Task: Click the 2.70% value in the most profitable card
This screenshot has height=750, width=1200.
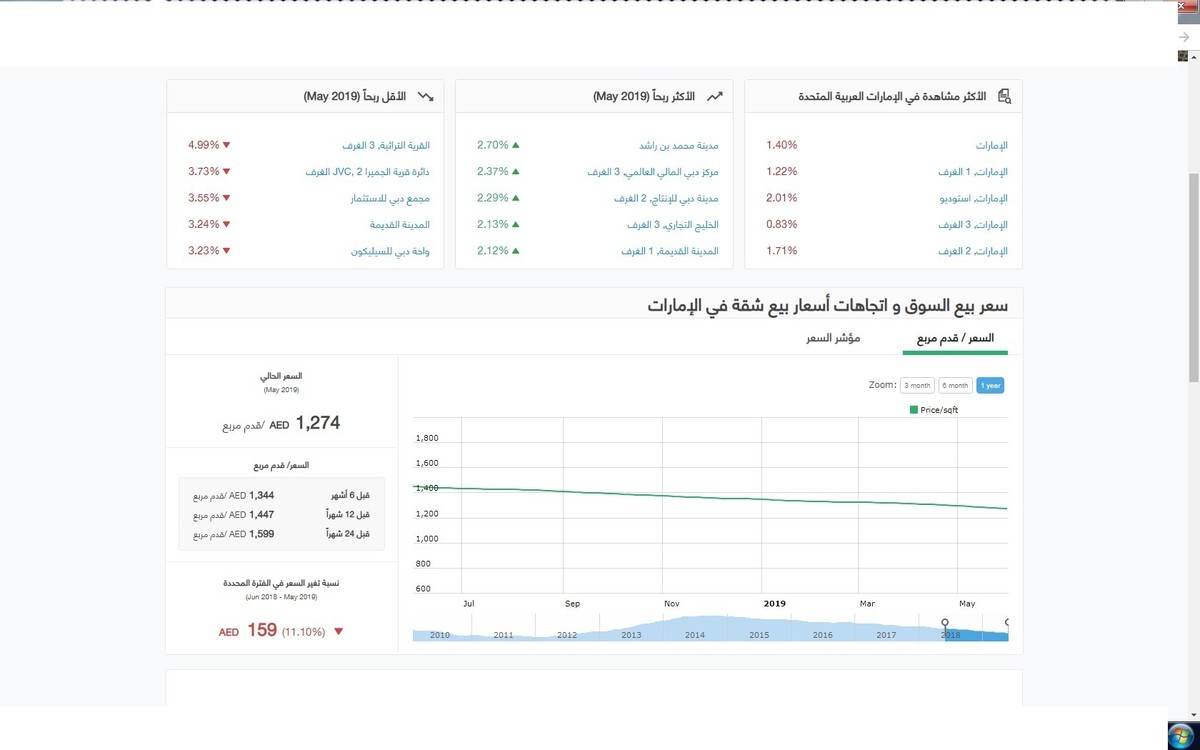Action: tap(493, 145)
